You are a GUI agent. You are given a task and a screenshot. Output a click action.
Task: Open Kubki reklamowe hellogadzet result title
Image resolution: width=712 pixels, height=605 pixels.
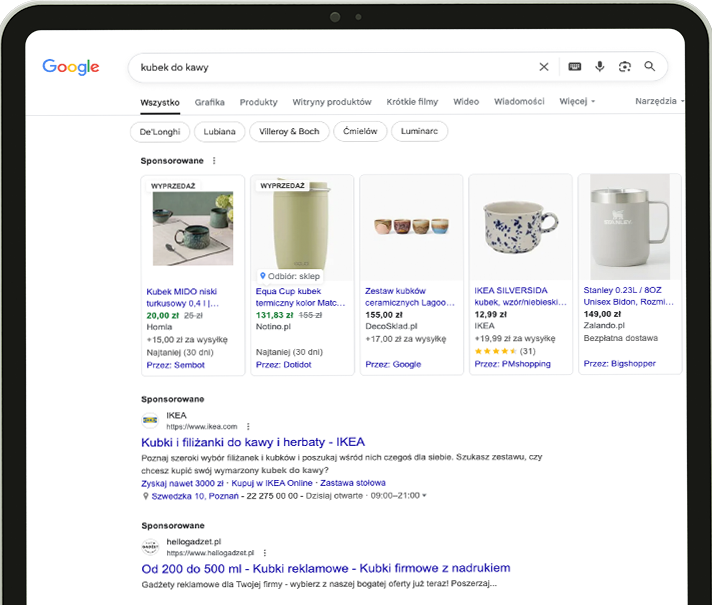[326, 569]
